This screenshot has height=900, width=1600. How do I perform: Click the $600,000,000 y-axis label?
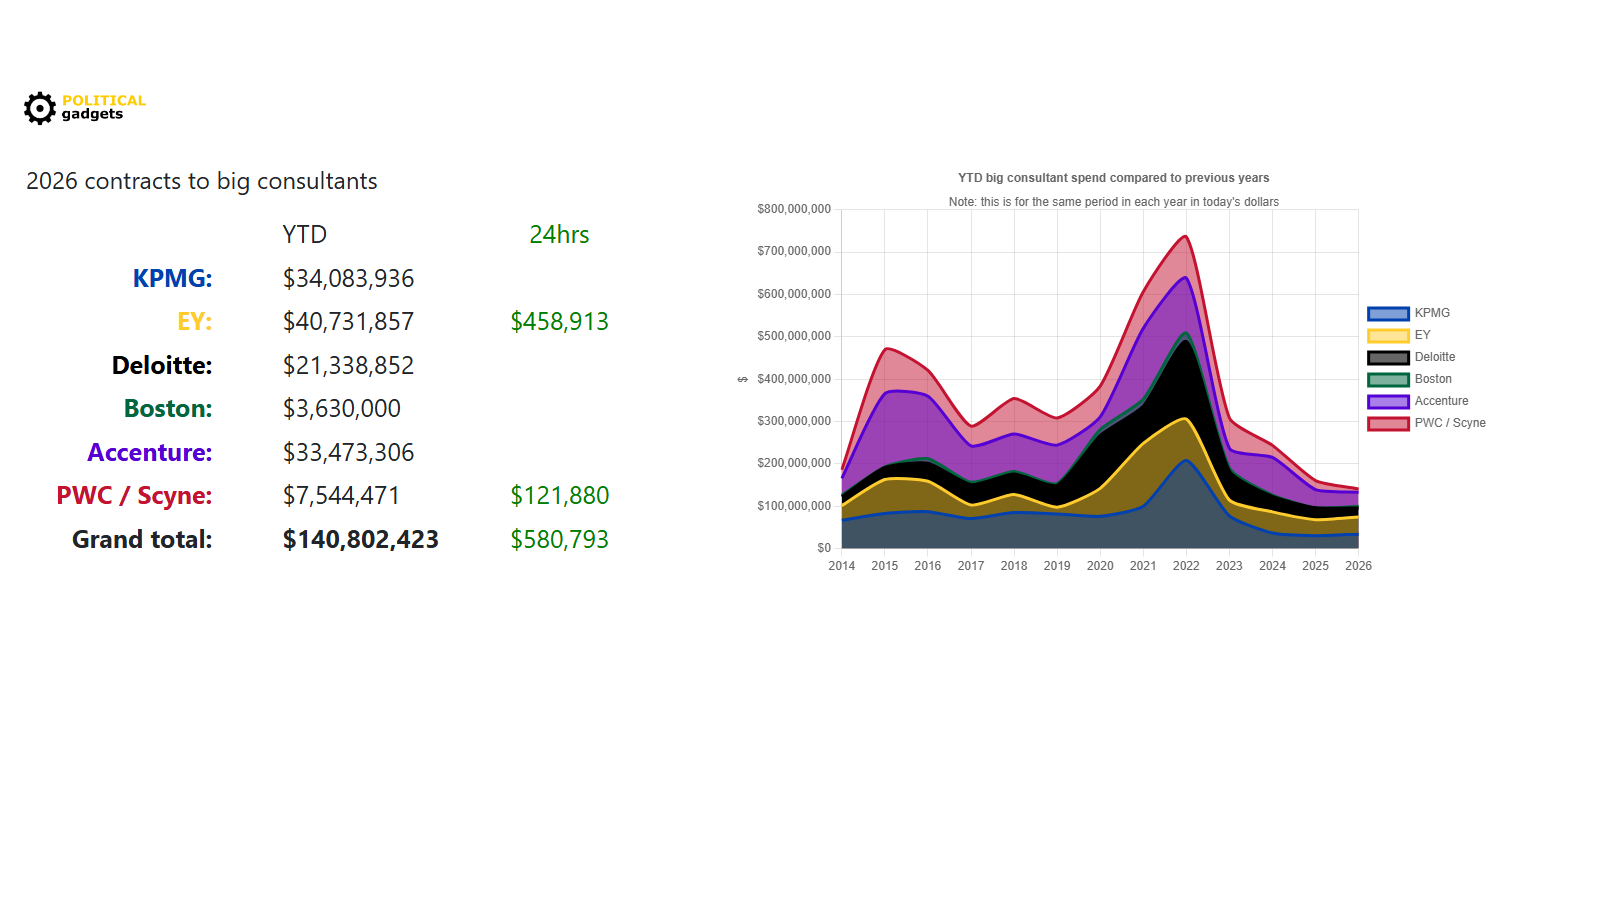[794, 294]
